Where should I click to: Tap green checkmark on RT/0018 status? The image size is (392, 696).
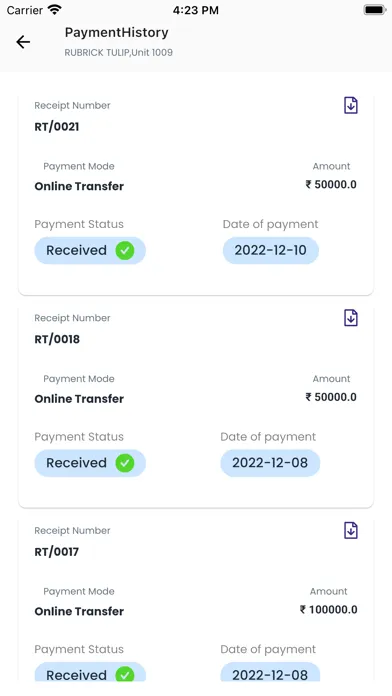[125, 463]
